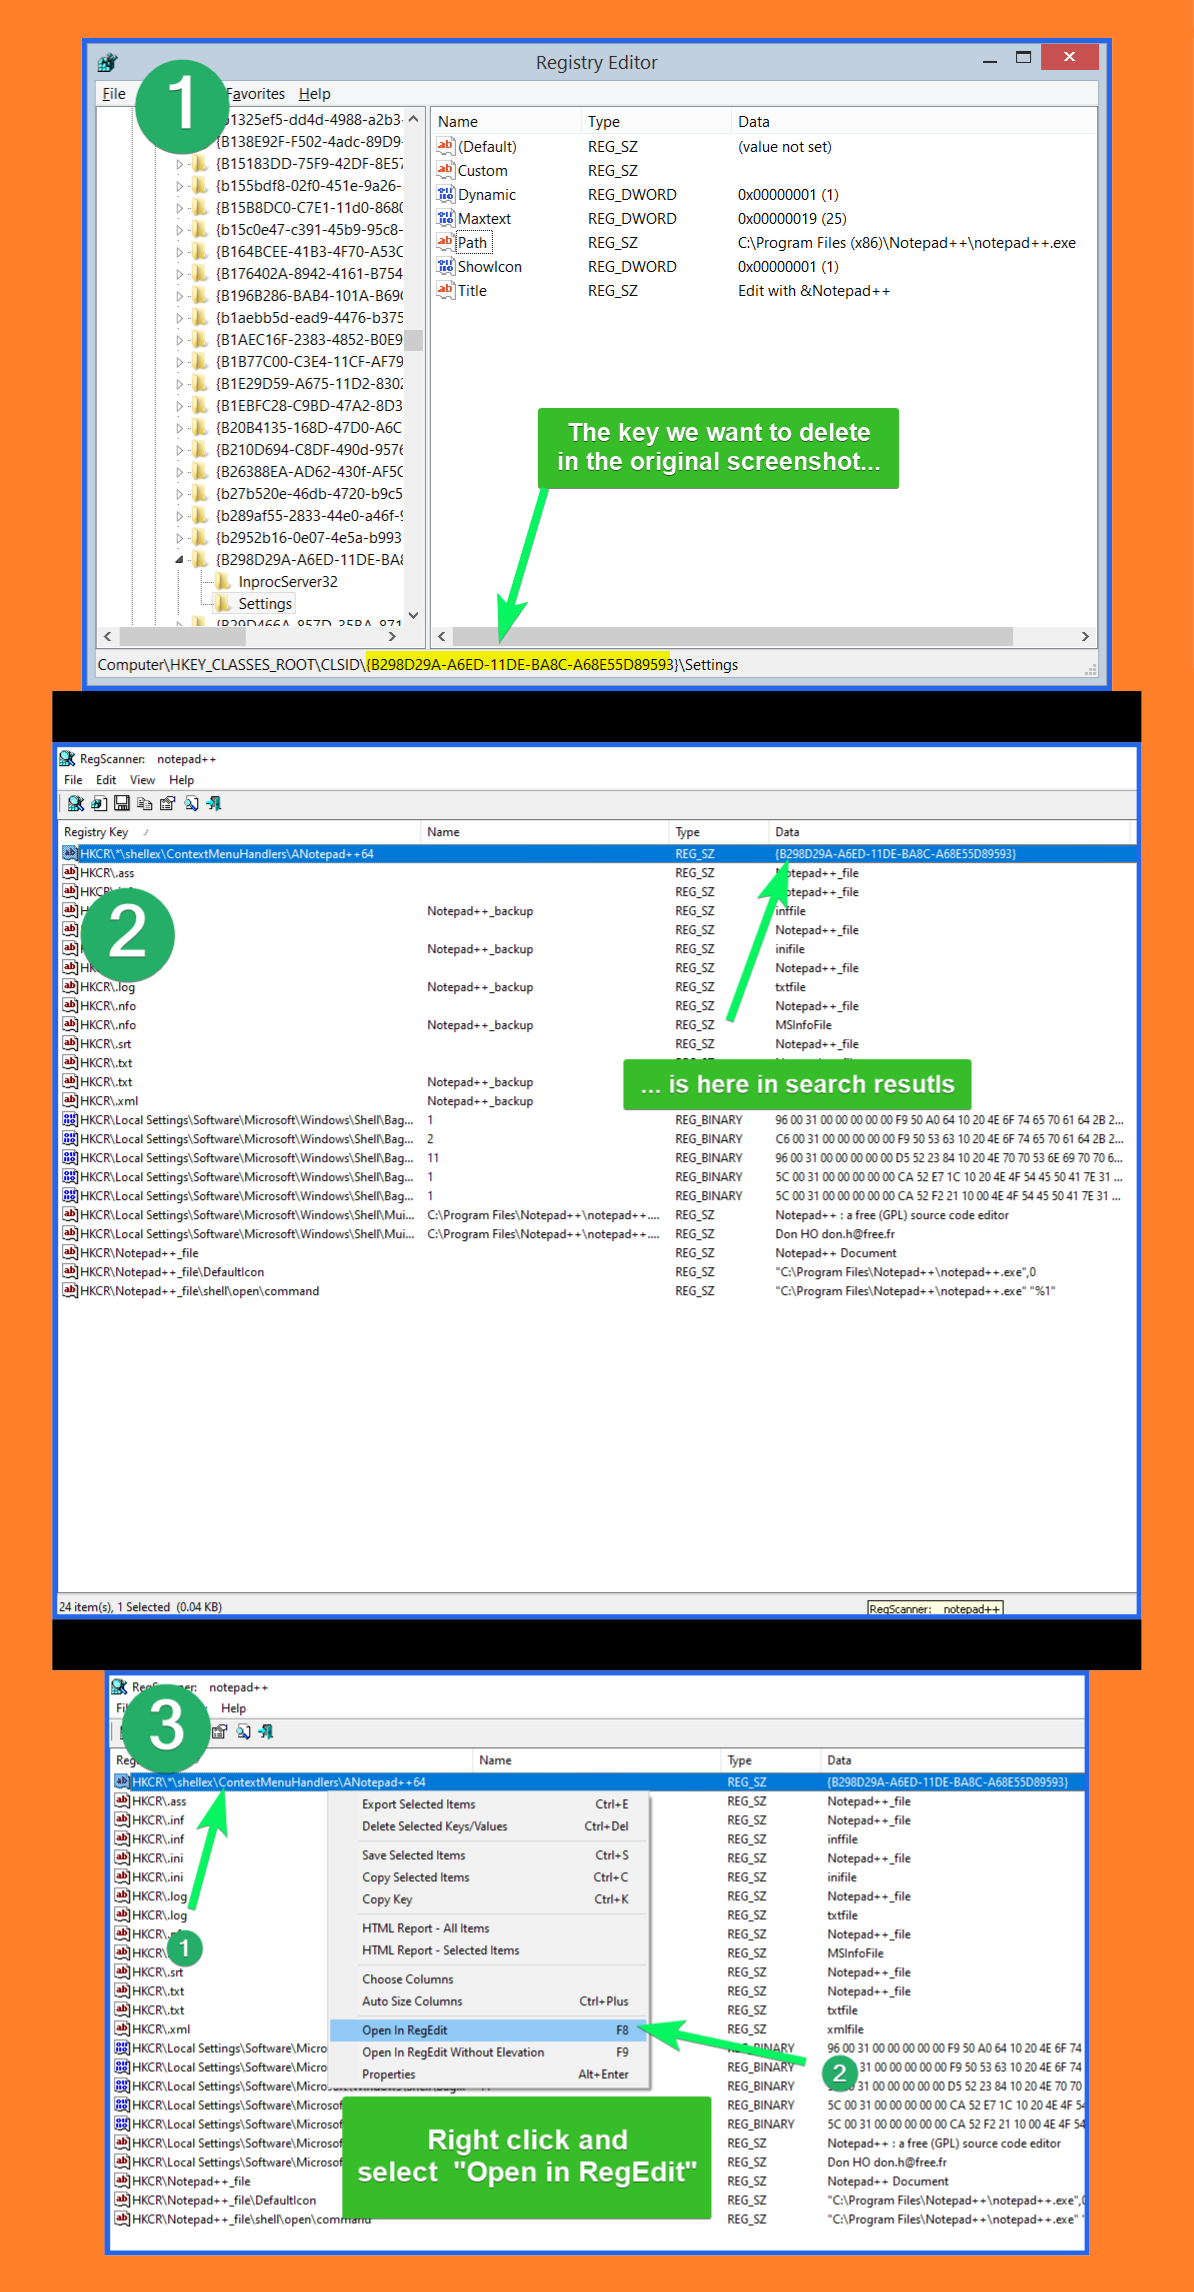Open the Edit menu in step 2 RegScanner
The width and height of the screenshot is (1194, 2292).
tap(106, 780)
